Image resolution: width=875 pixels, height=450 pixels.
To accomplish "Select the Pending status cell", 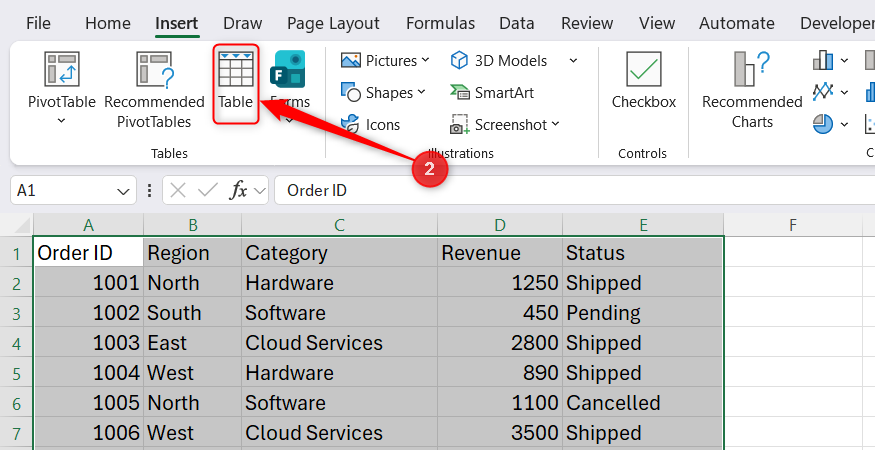I will click(x=643, y=313).
